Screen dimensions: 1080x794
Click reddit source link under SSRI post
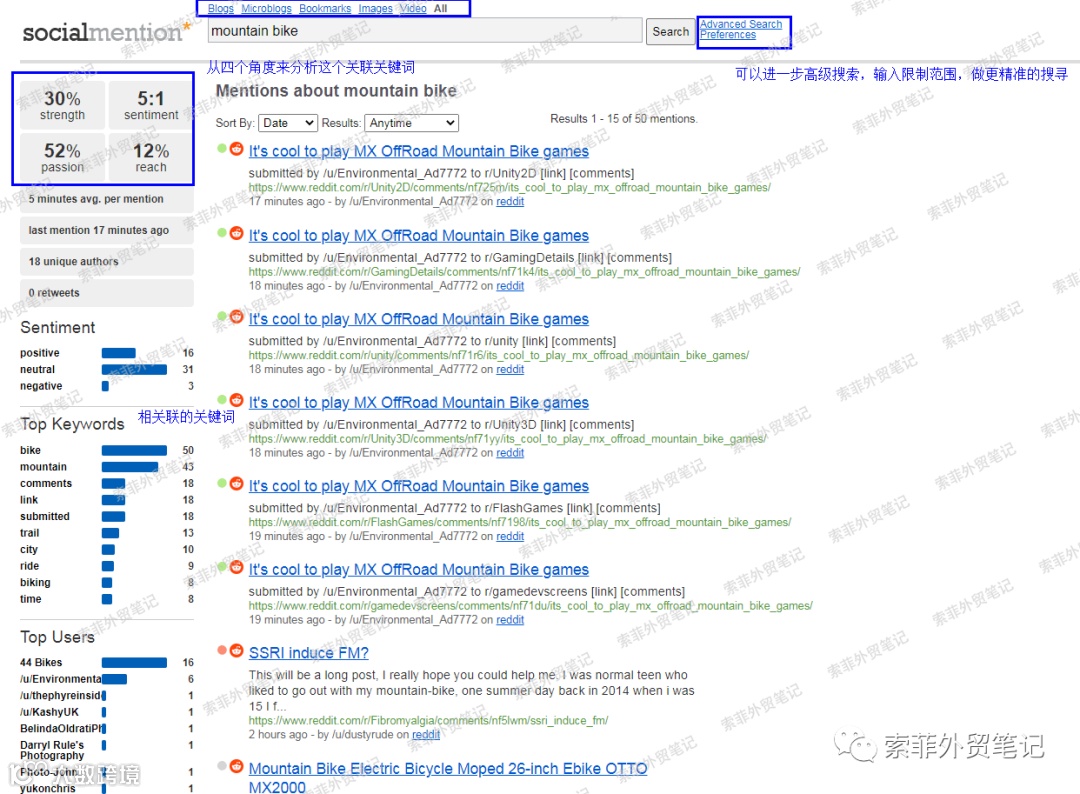(426, 735)
